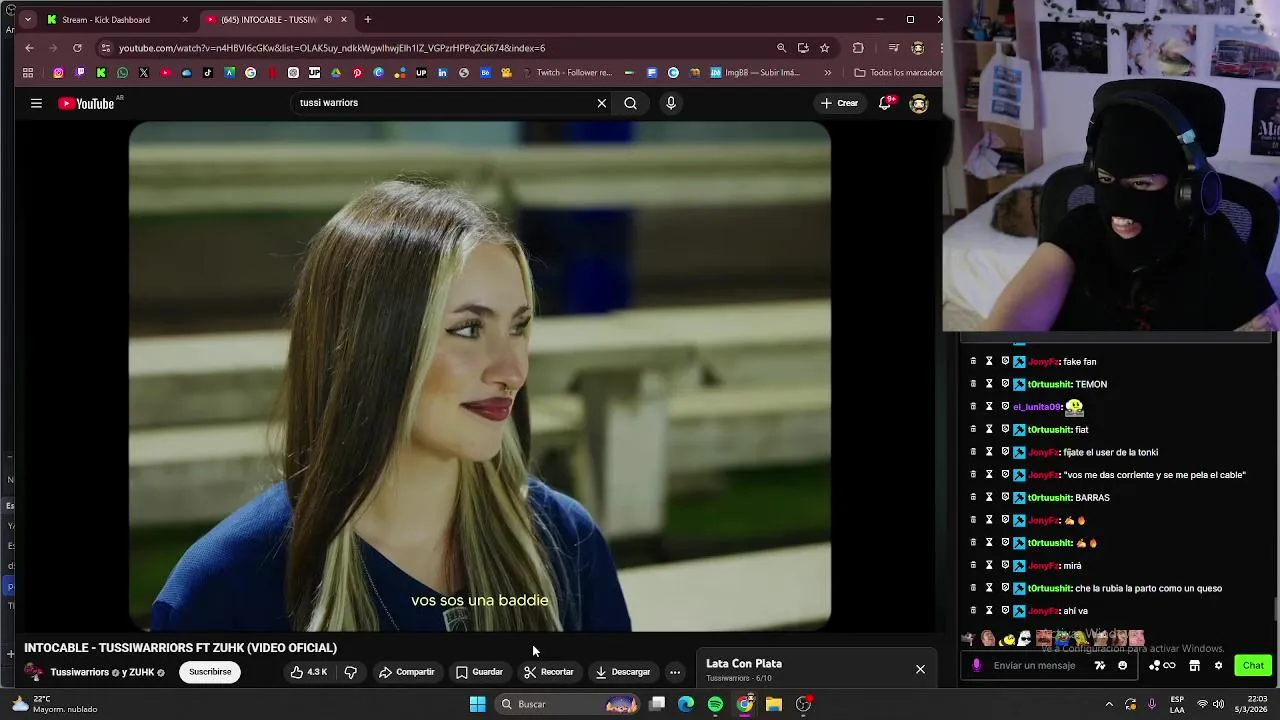Start voice search with the microphone

[671, 103]
